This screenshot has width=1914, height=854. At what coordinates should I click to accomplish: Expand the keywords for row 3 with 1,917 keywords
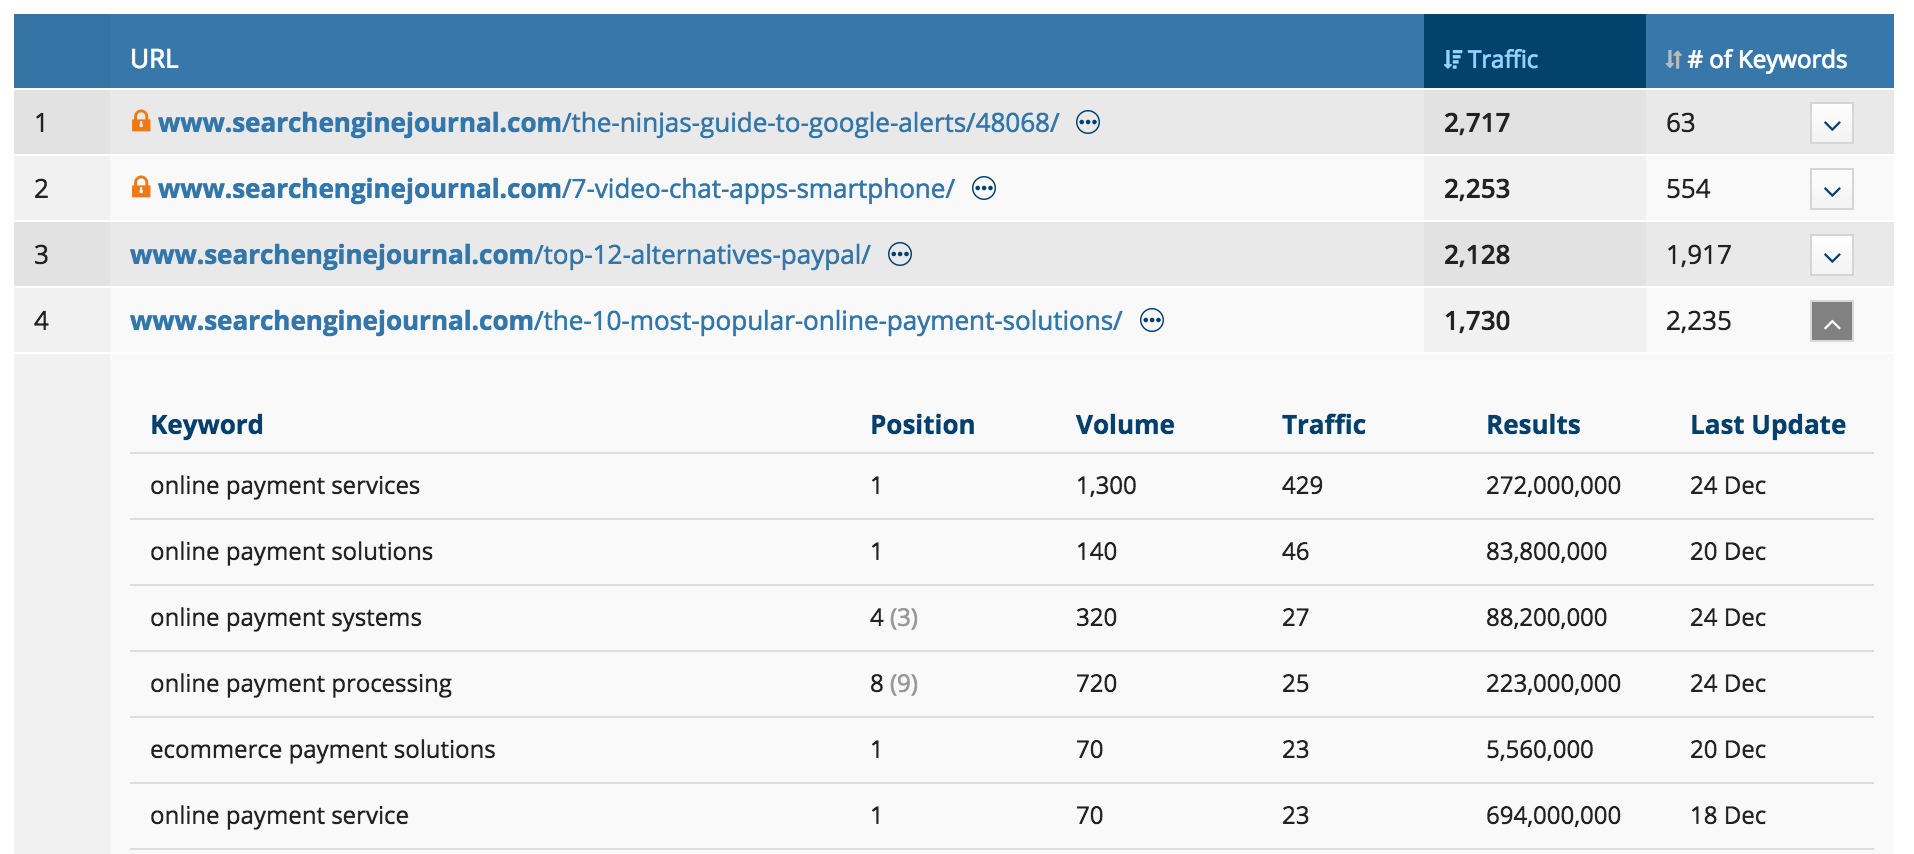pyautogui.click(x=1832, y=256)
